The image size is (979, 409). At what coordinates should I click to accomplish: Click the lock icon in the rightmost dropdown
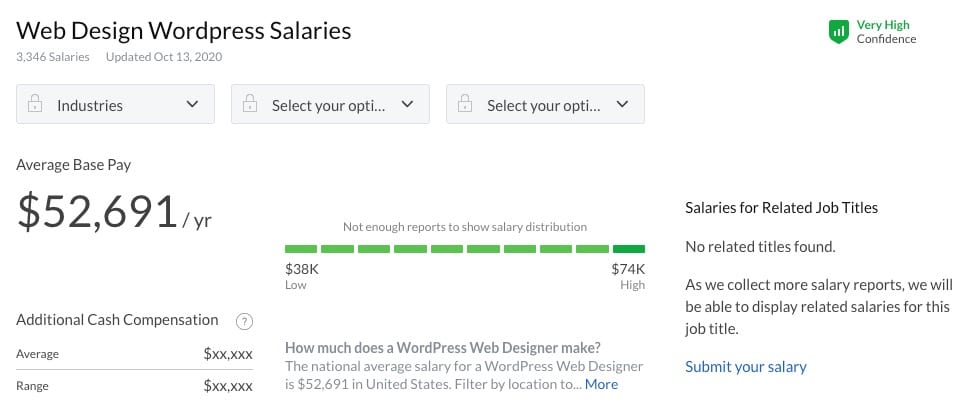pyautogui.click(x=465, y=104)
